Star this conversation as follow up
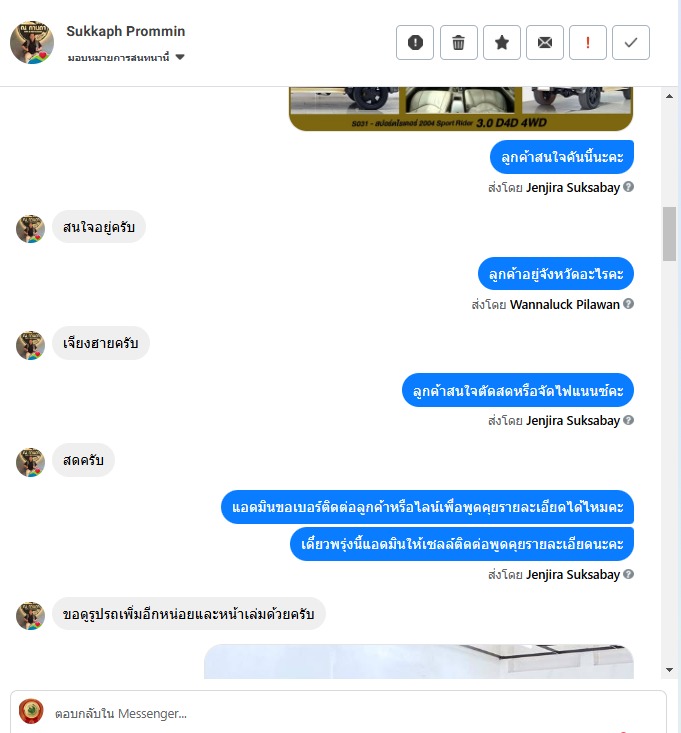Image resolution: width=681 pixels, height=733 pixels. [502, 43]
